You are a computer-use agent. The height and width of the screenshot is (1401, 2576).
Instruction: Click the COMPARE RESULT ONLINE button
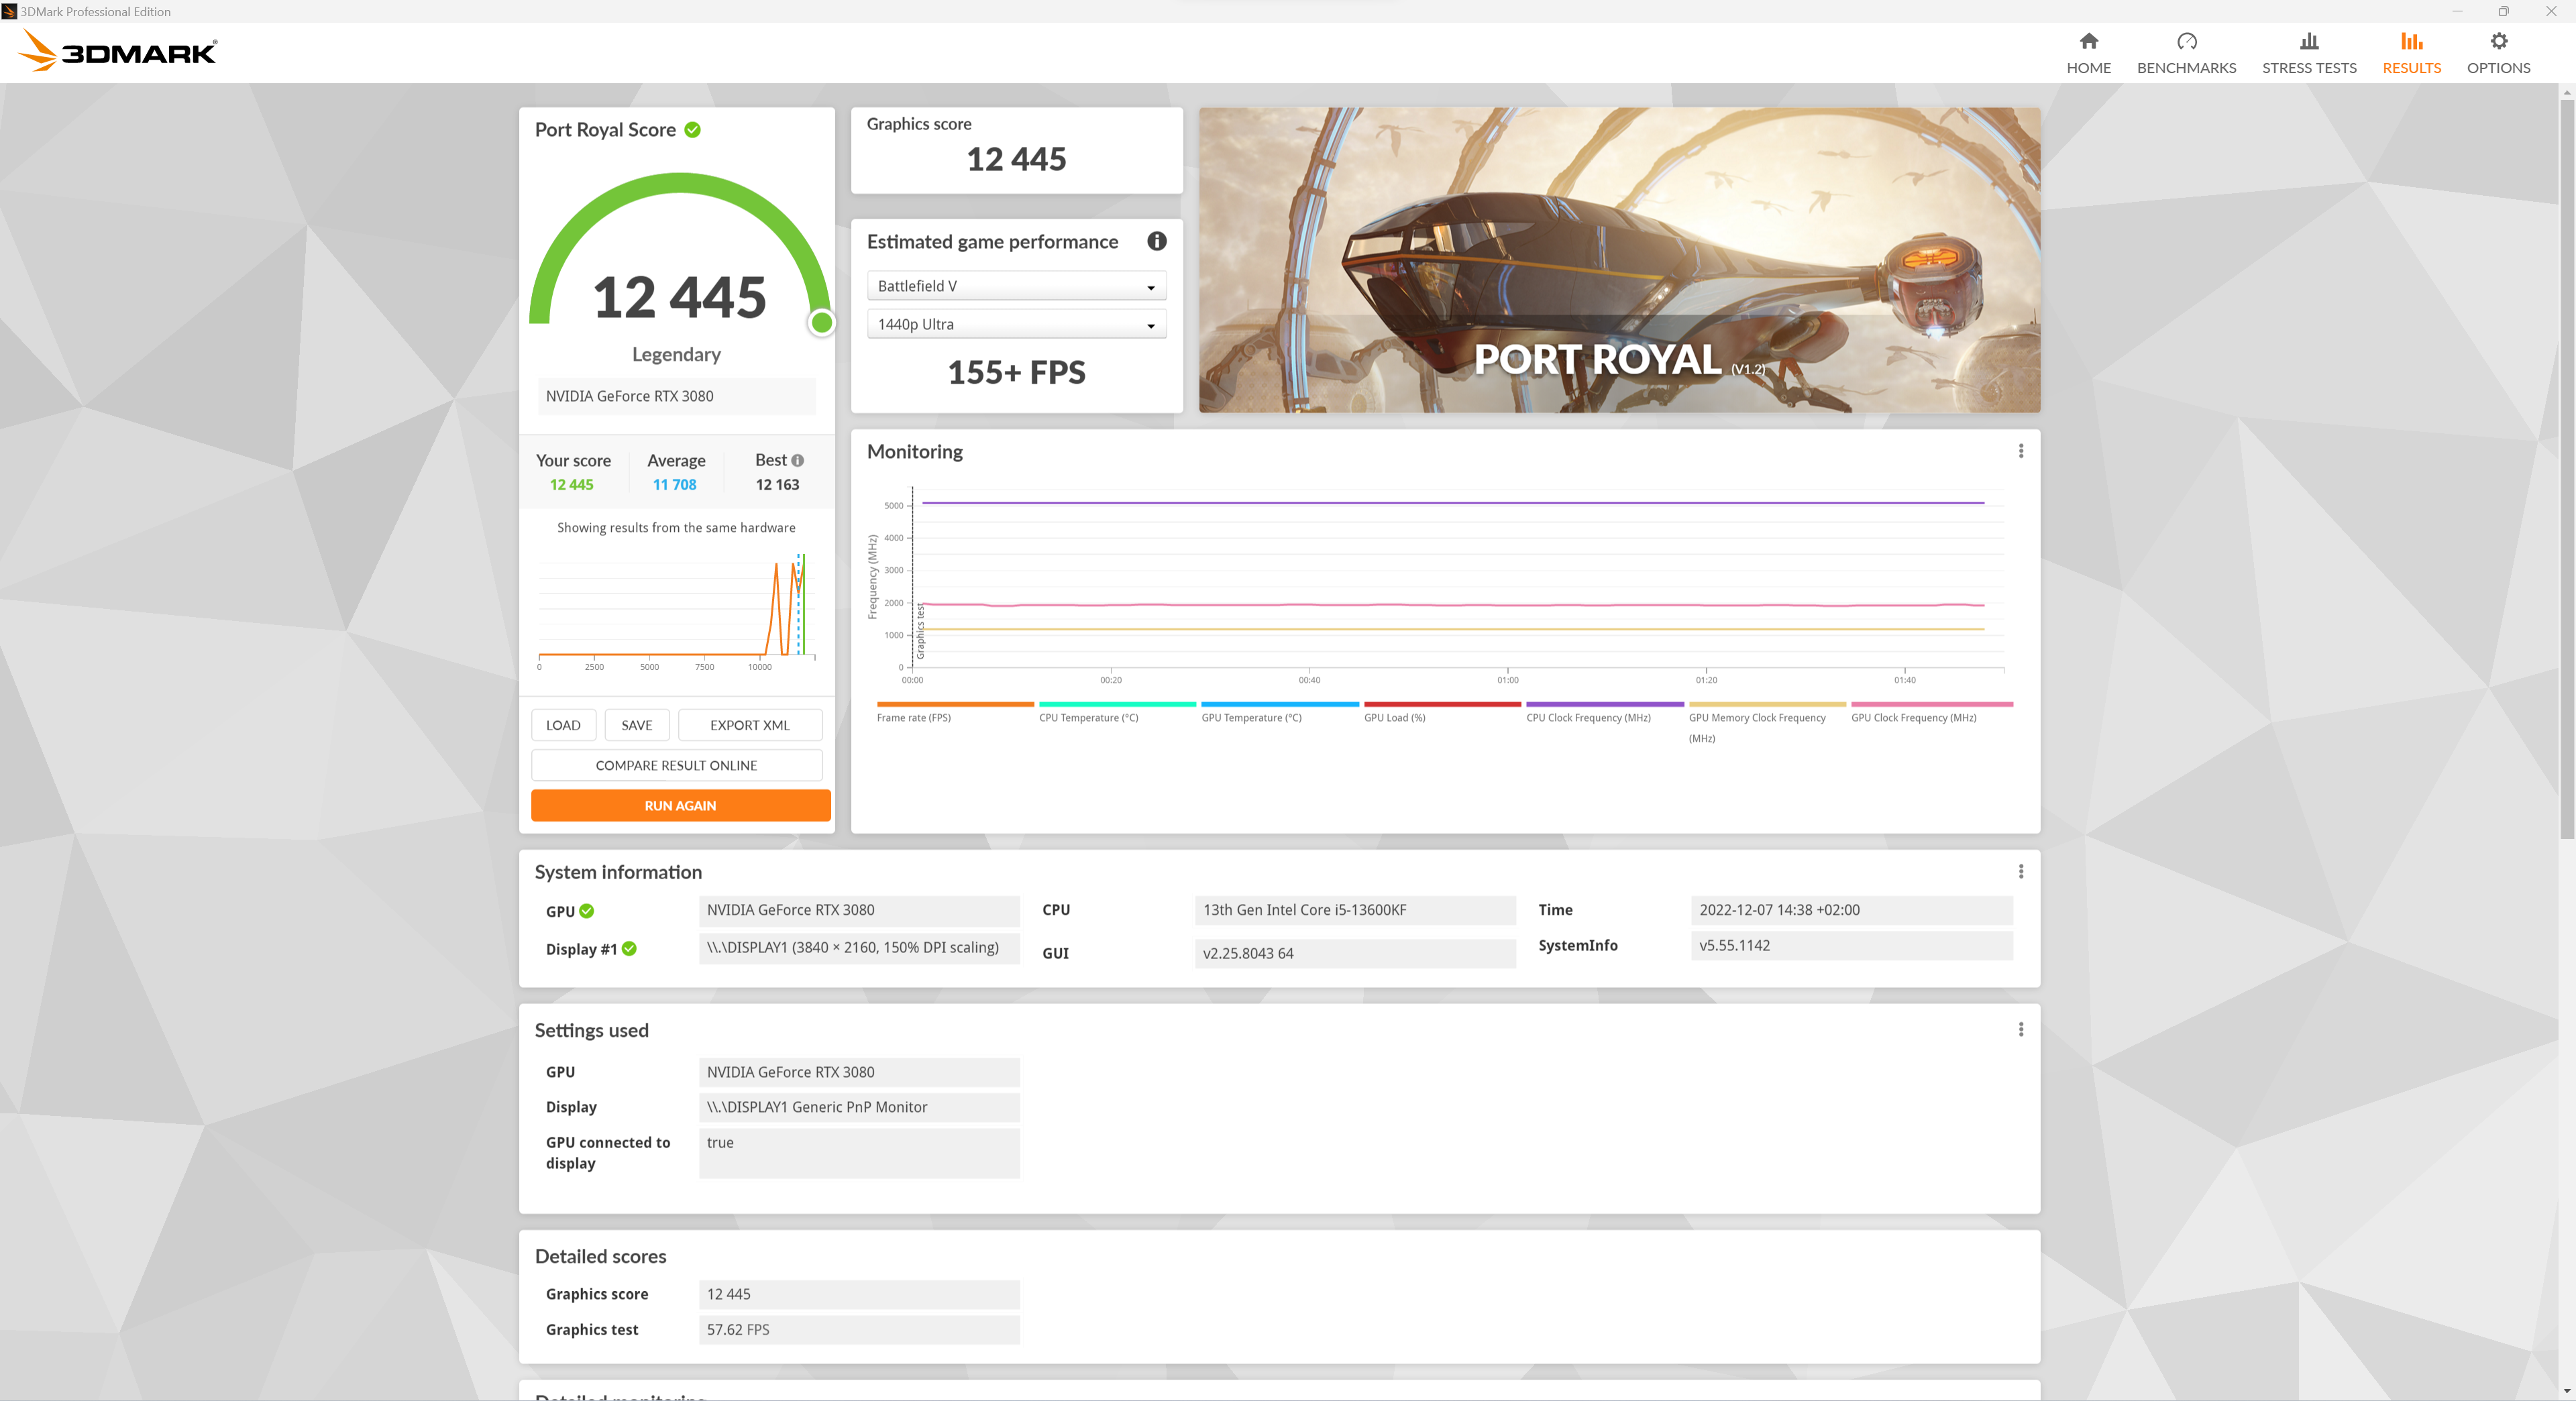(x=678, y=765)
